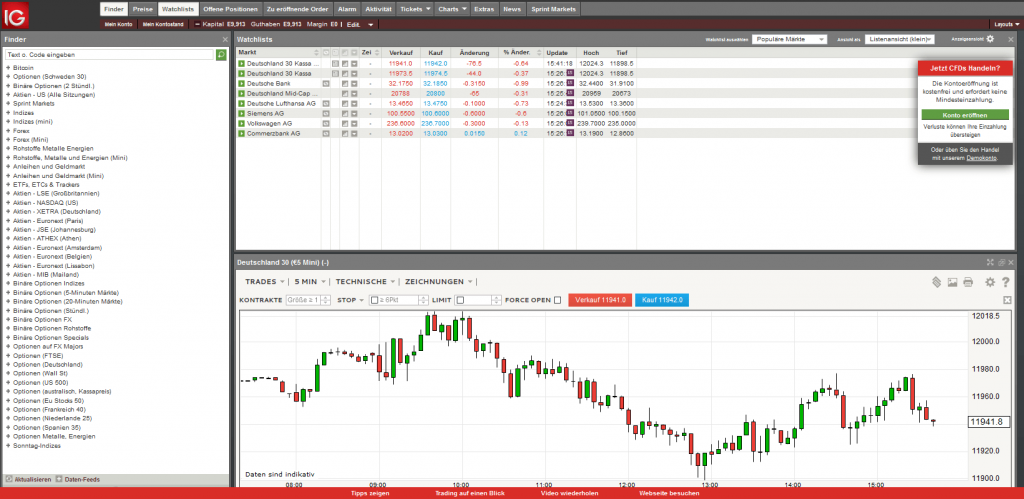Click Daten-Feeds icon in Finder footer
The width and height of the screenshot is (1024, 499).
pos(59,479)
